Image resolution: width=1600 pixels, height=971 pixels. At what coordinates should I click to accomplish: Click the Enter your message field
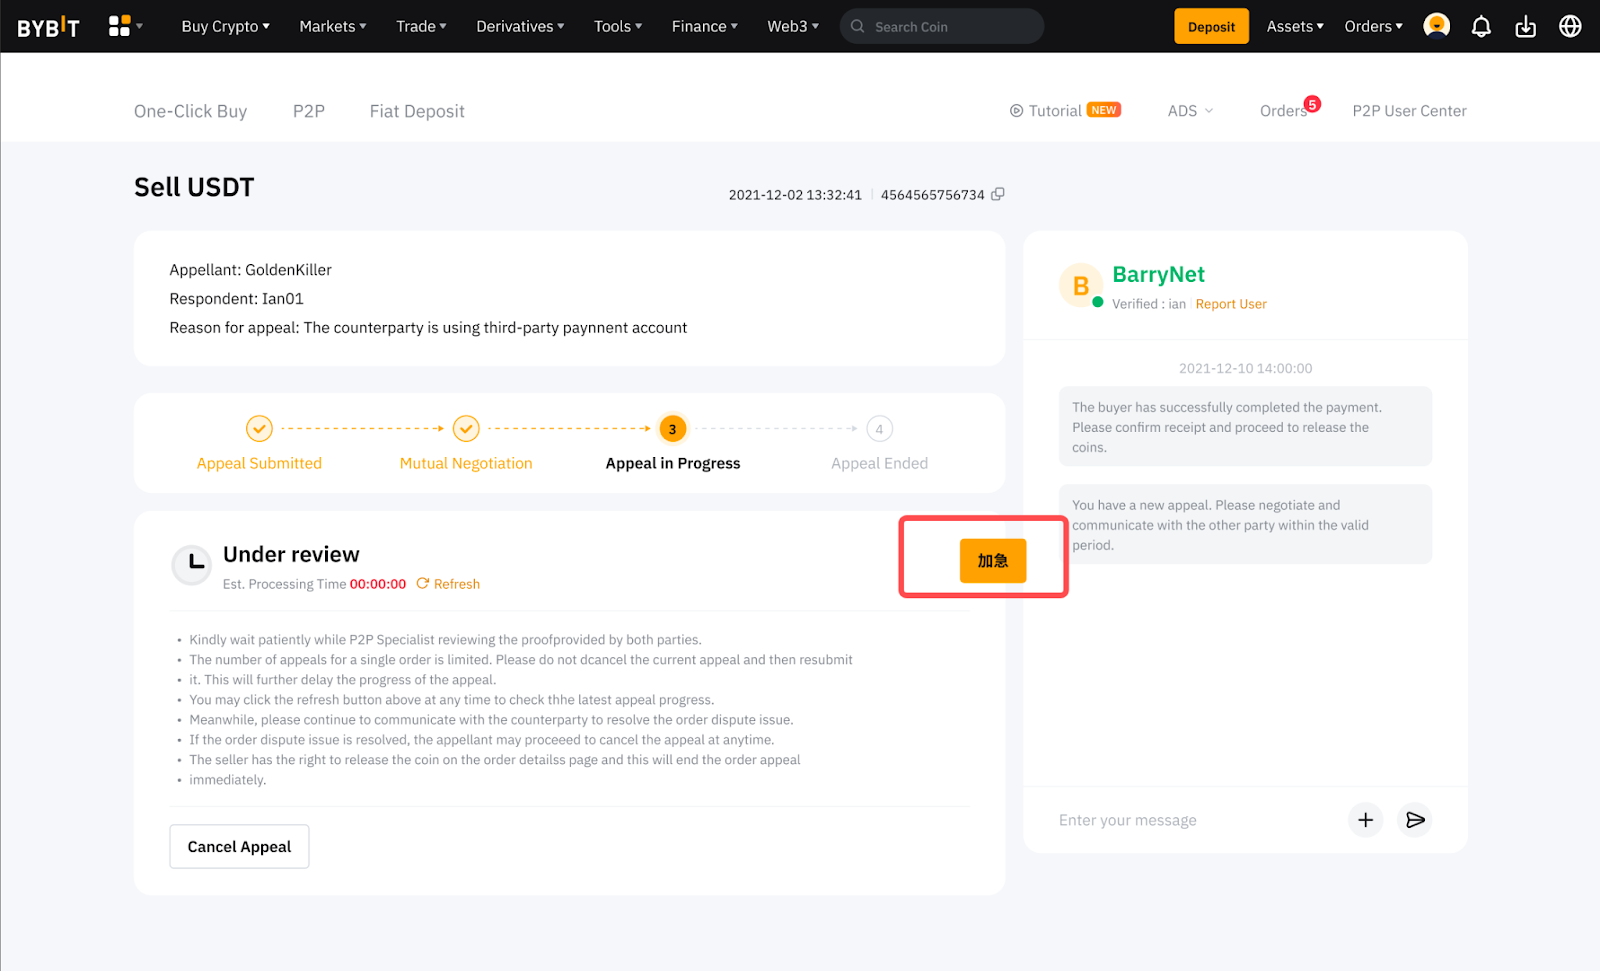click(1190, 820)
